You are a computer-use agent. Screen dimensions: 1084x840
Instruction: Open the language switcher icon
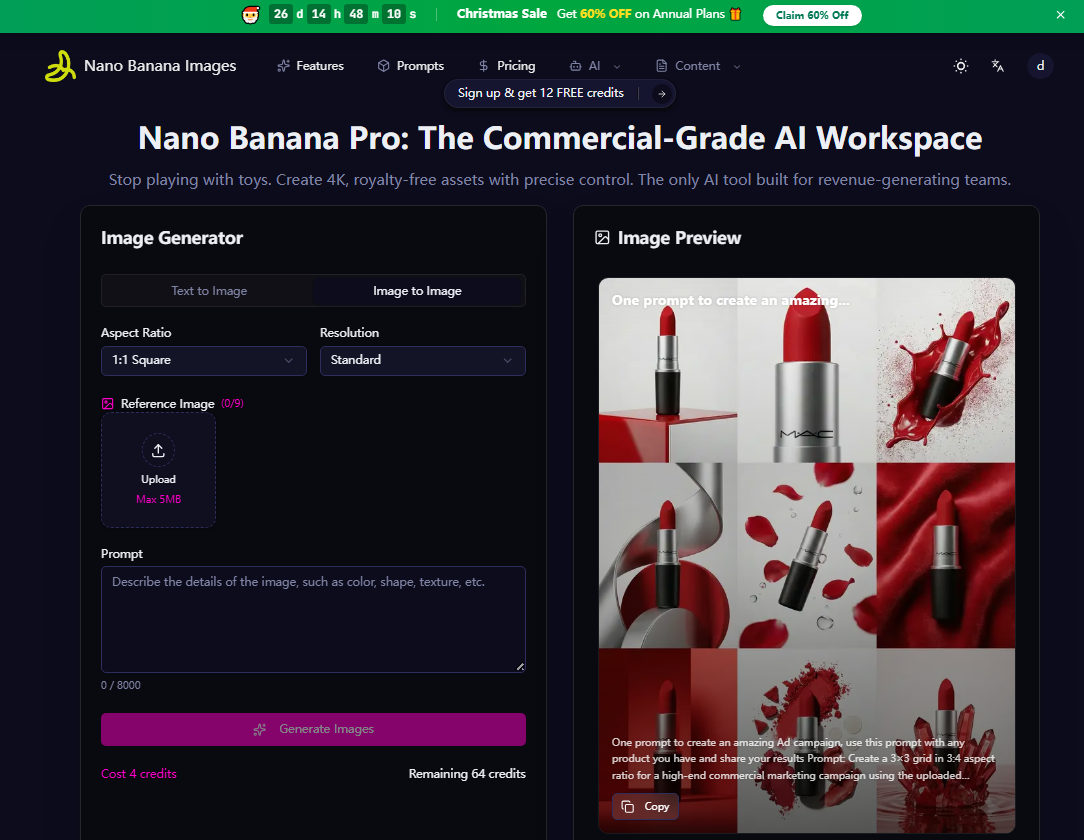tap(997, 66)
